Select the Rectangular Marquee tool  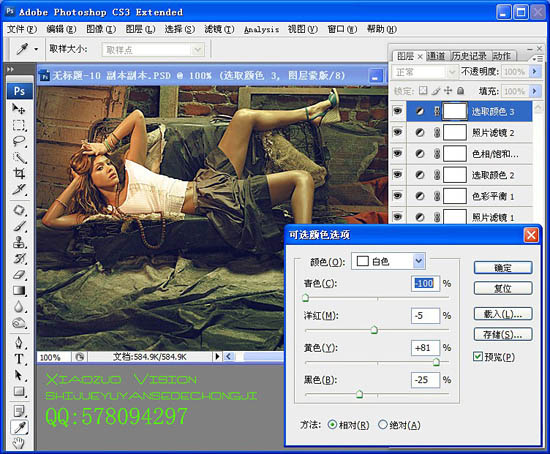click(19, 125)
